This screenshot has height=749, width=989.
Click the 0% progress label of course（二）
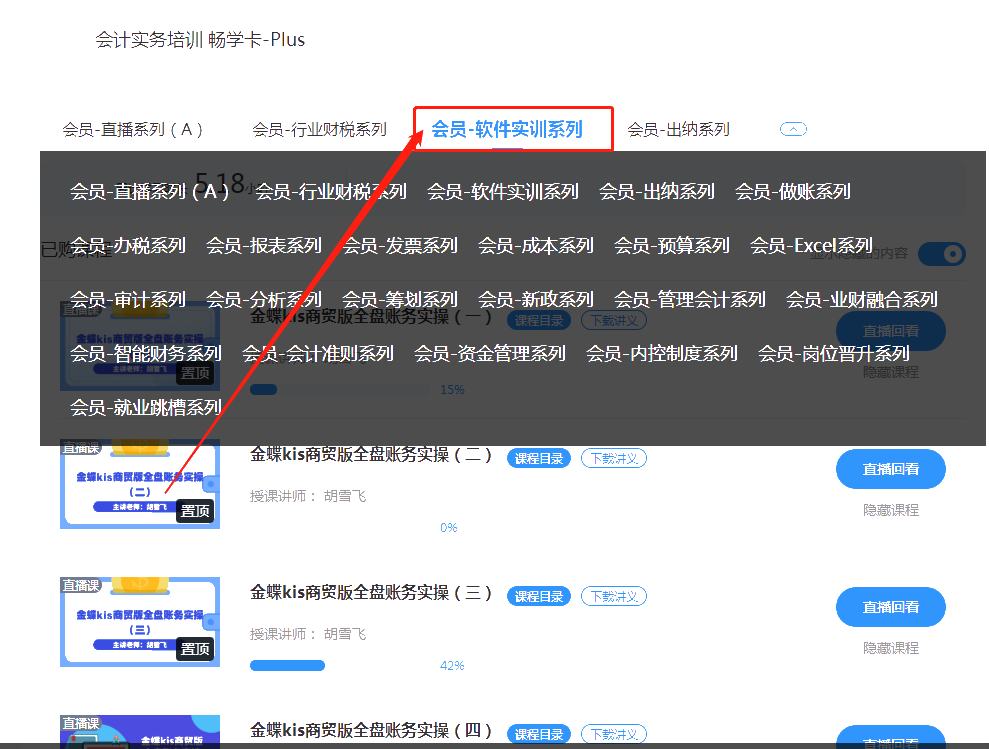click(x=448, y=528)
